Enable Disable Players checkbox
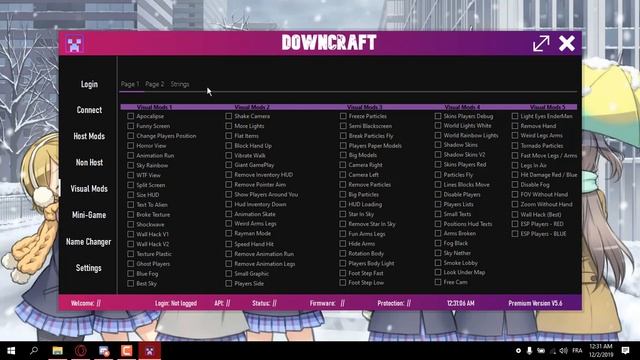Image resolution: width=640 pixels, height=360 pixels. 438,194
